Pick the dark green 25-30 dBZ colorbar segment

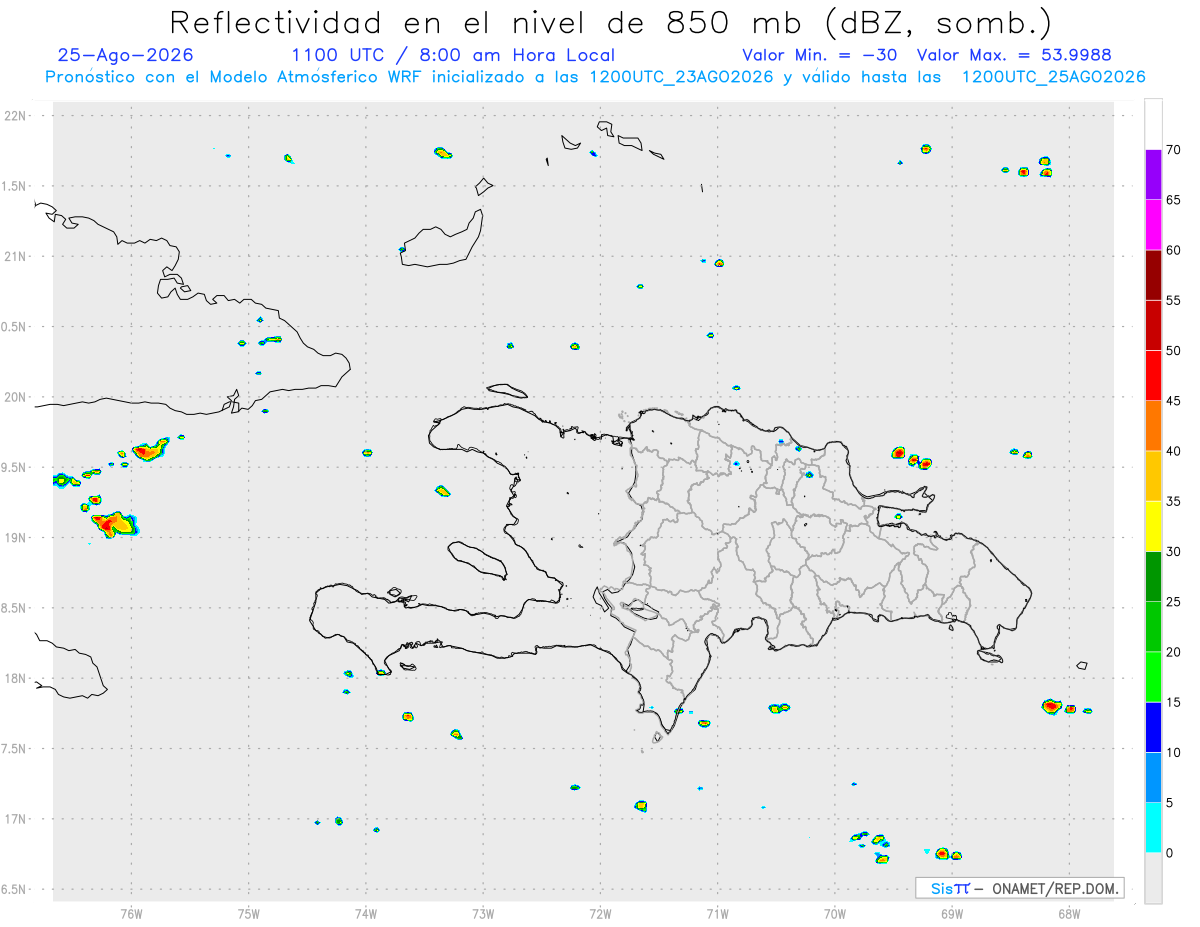click(1153, 577)
